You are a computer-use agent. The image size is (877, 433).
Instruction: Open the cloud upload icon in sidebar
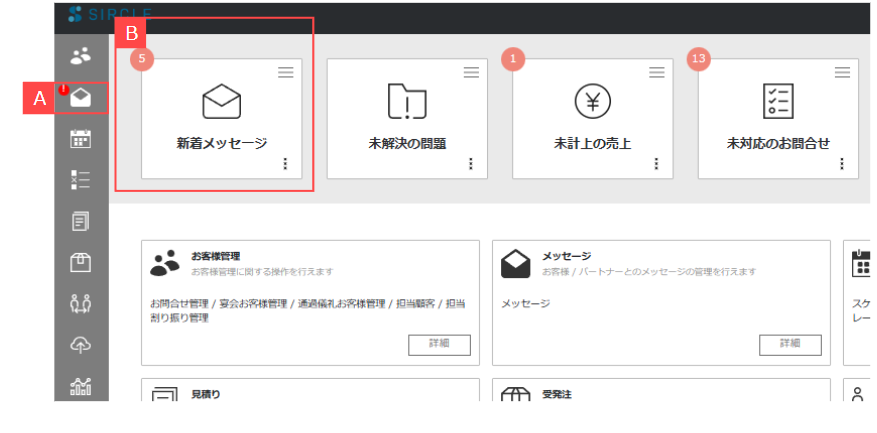click(x=81, y=345)
